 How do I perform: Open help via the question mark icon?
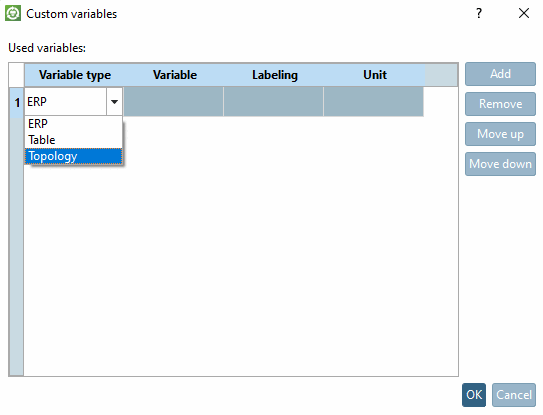pos(479,14)
